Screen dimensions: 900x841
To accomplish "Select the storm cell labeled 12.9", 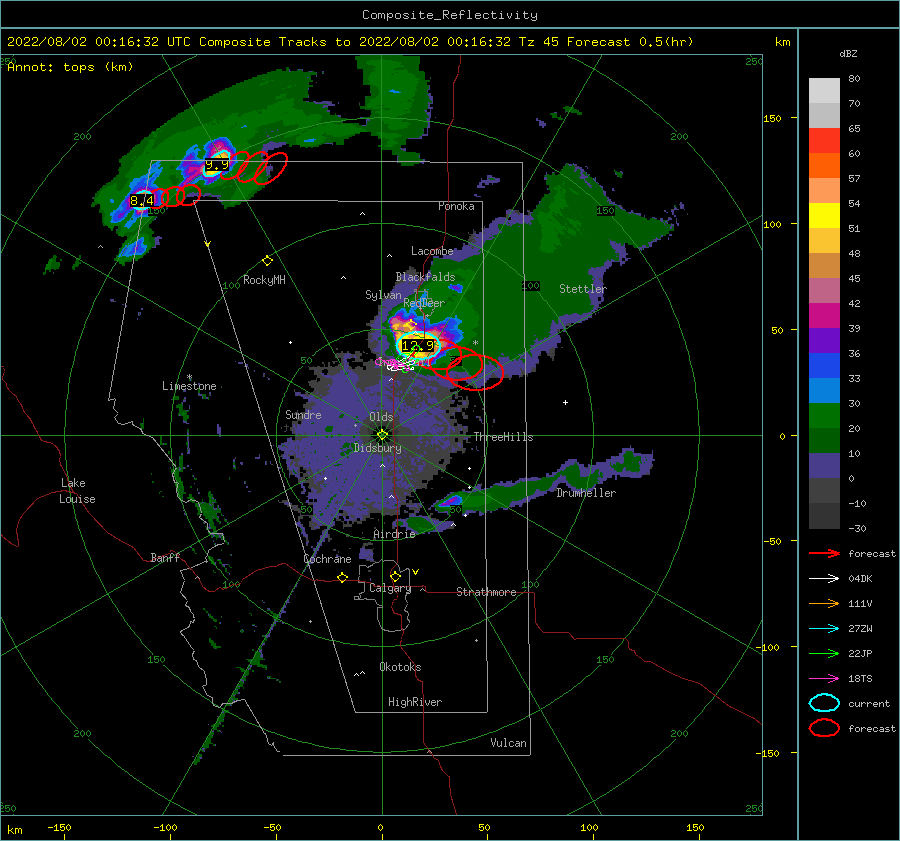I will 419,346.
